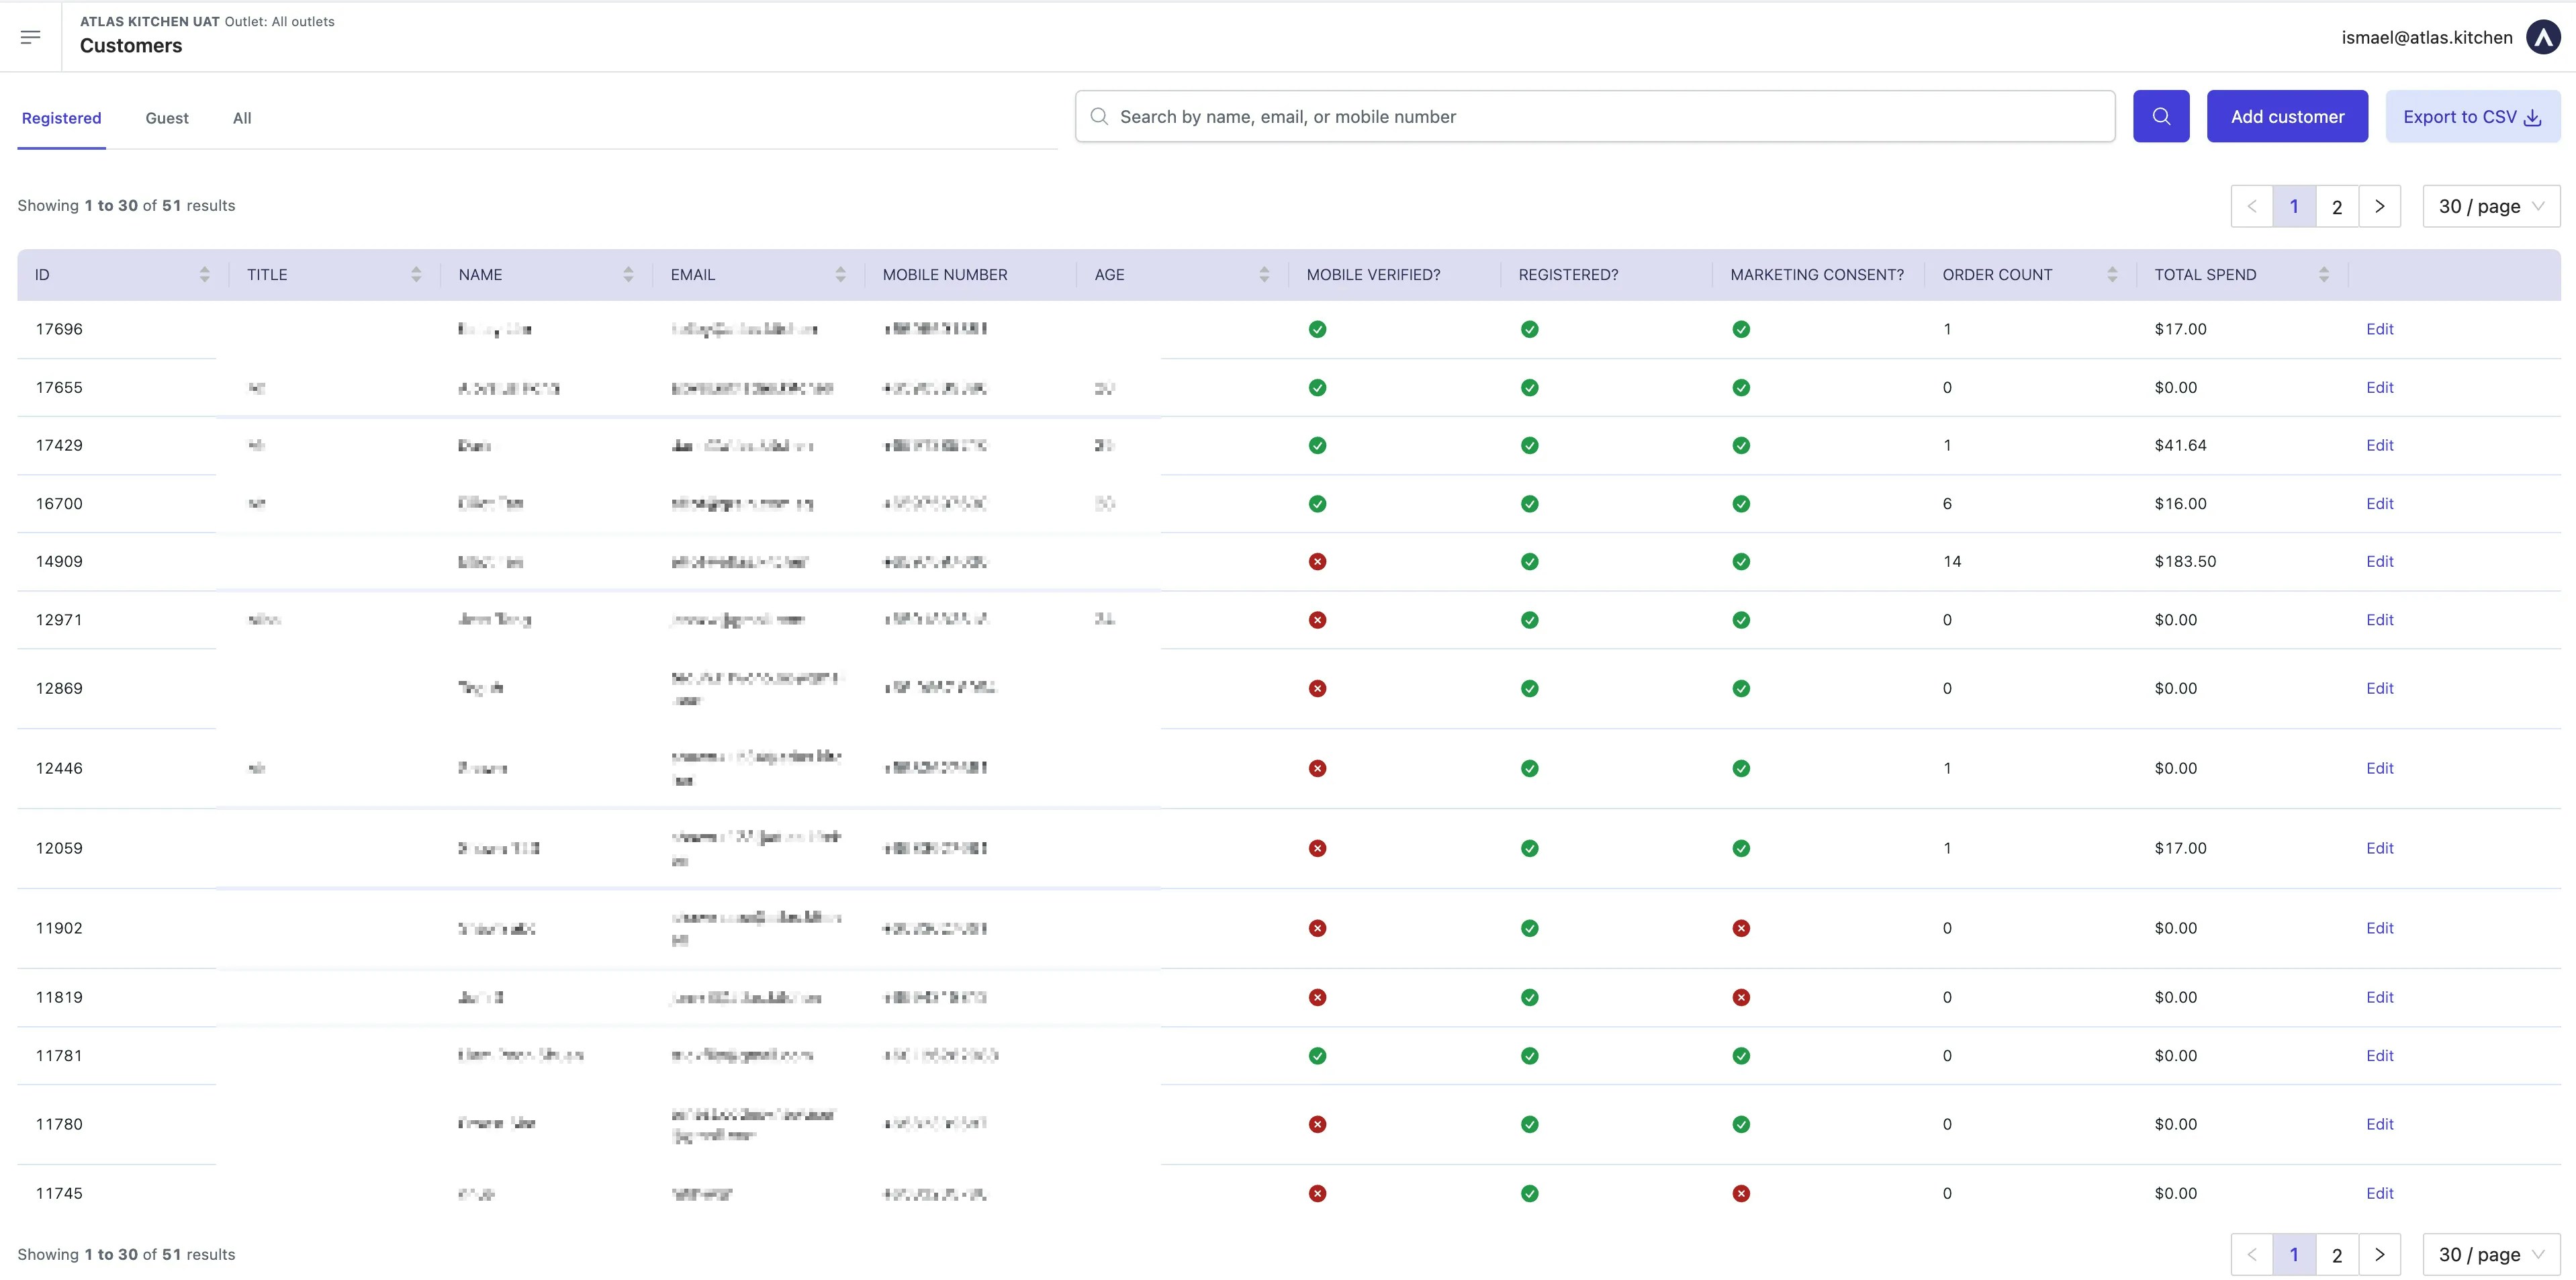The width and height of the screenshot is (2576, 1280).
Task: Switch to the Guest tab
Action: tap(166, 117)
